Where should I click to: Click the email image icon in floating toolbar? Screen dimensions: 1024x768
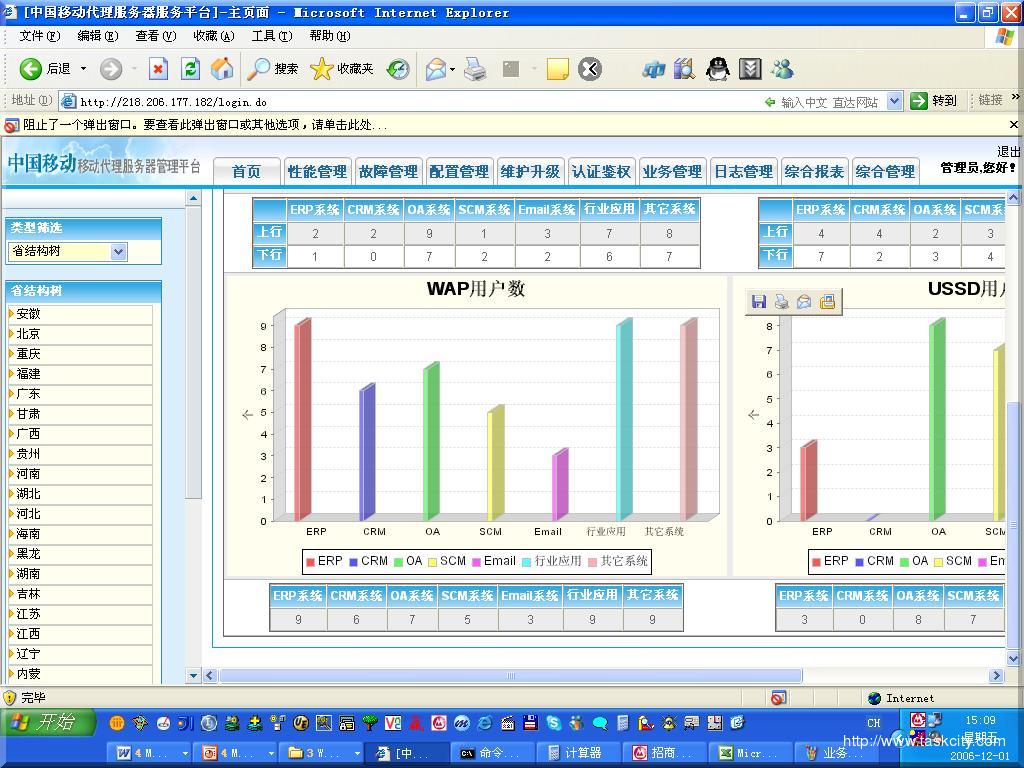804,302
